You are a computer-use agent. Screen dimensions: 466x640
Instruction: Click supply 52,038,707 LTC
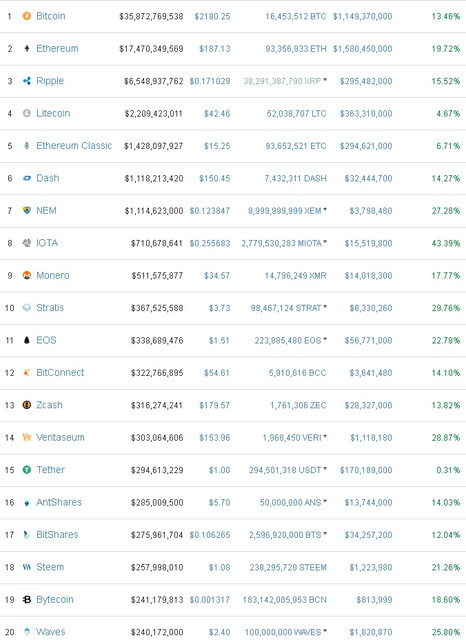pyautogui.click(x=297, y=113)
